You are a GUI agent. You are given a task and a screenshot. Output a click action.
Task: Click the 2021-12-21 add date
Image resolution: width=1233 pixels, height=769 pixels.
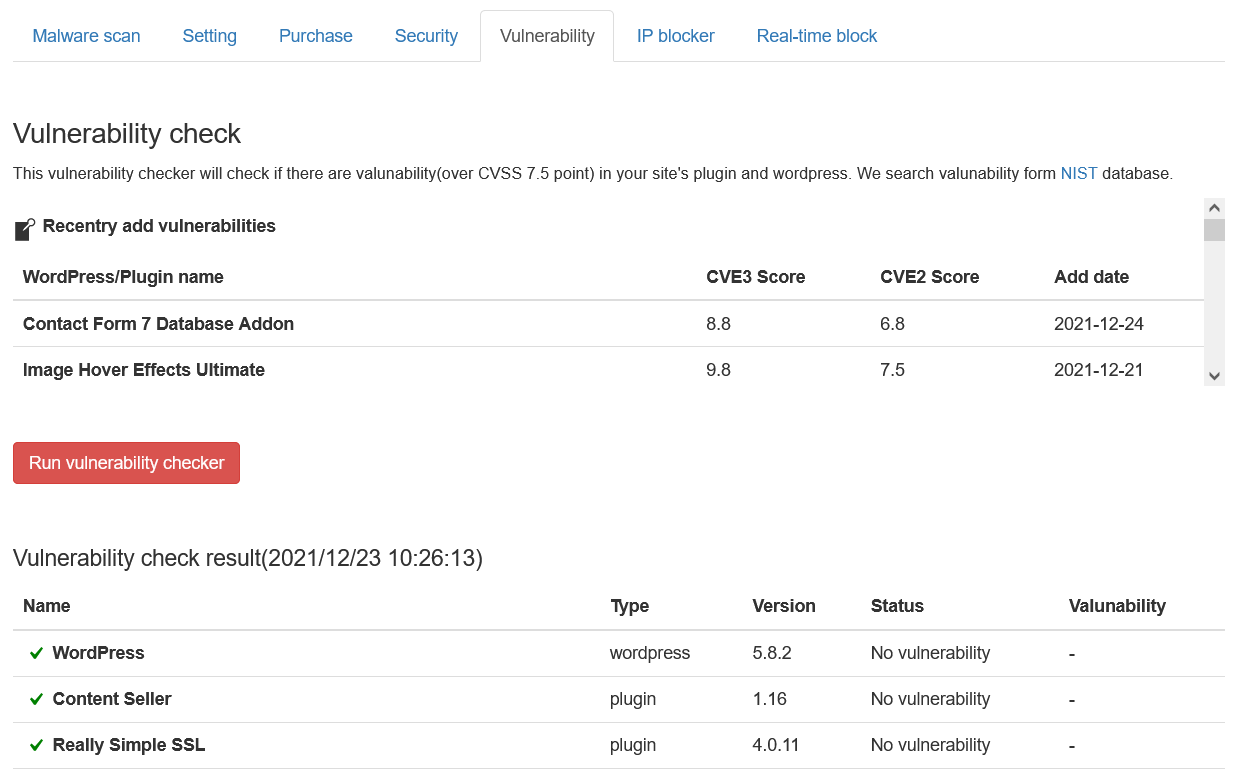click(1099, 370)
